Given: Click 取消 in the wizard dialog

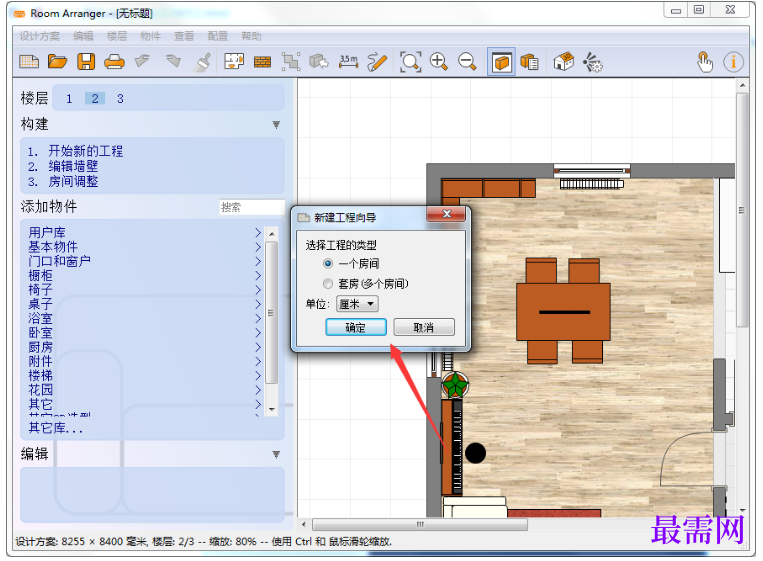Looking at the screenshot, I should (x=424, y=327).
